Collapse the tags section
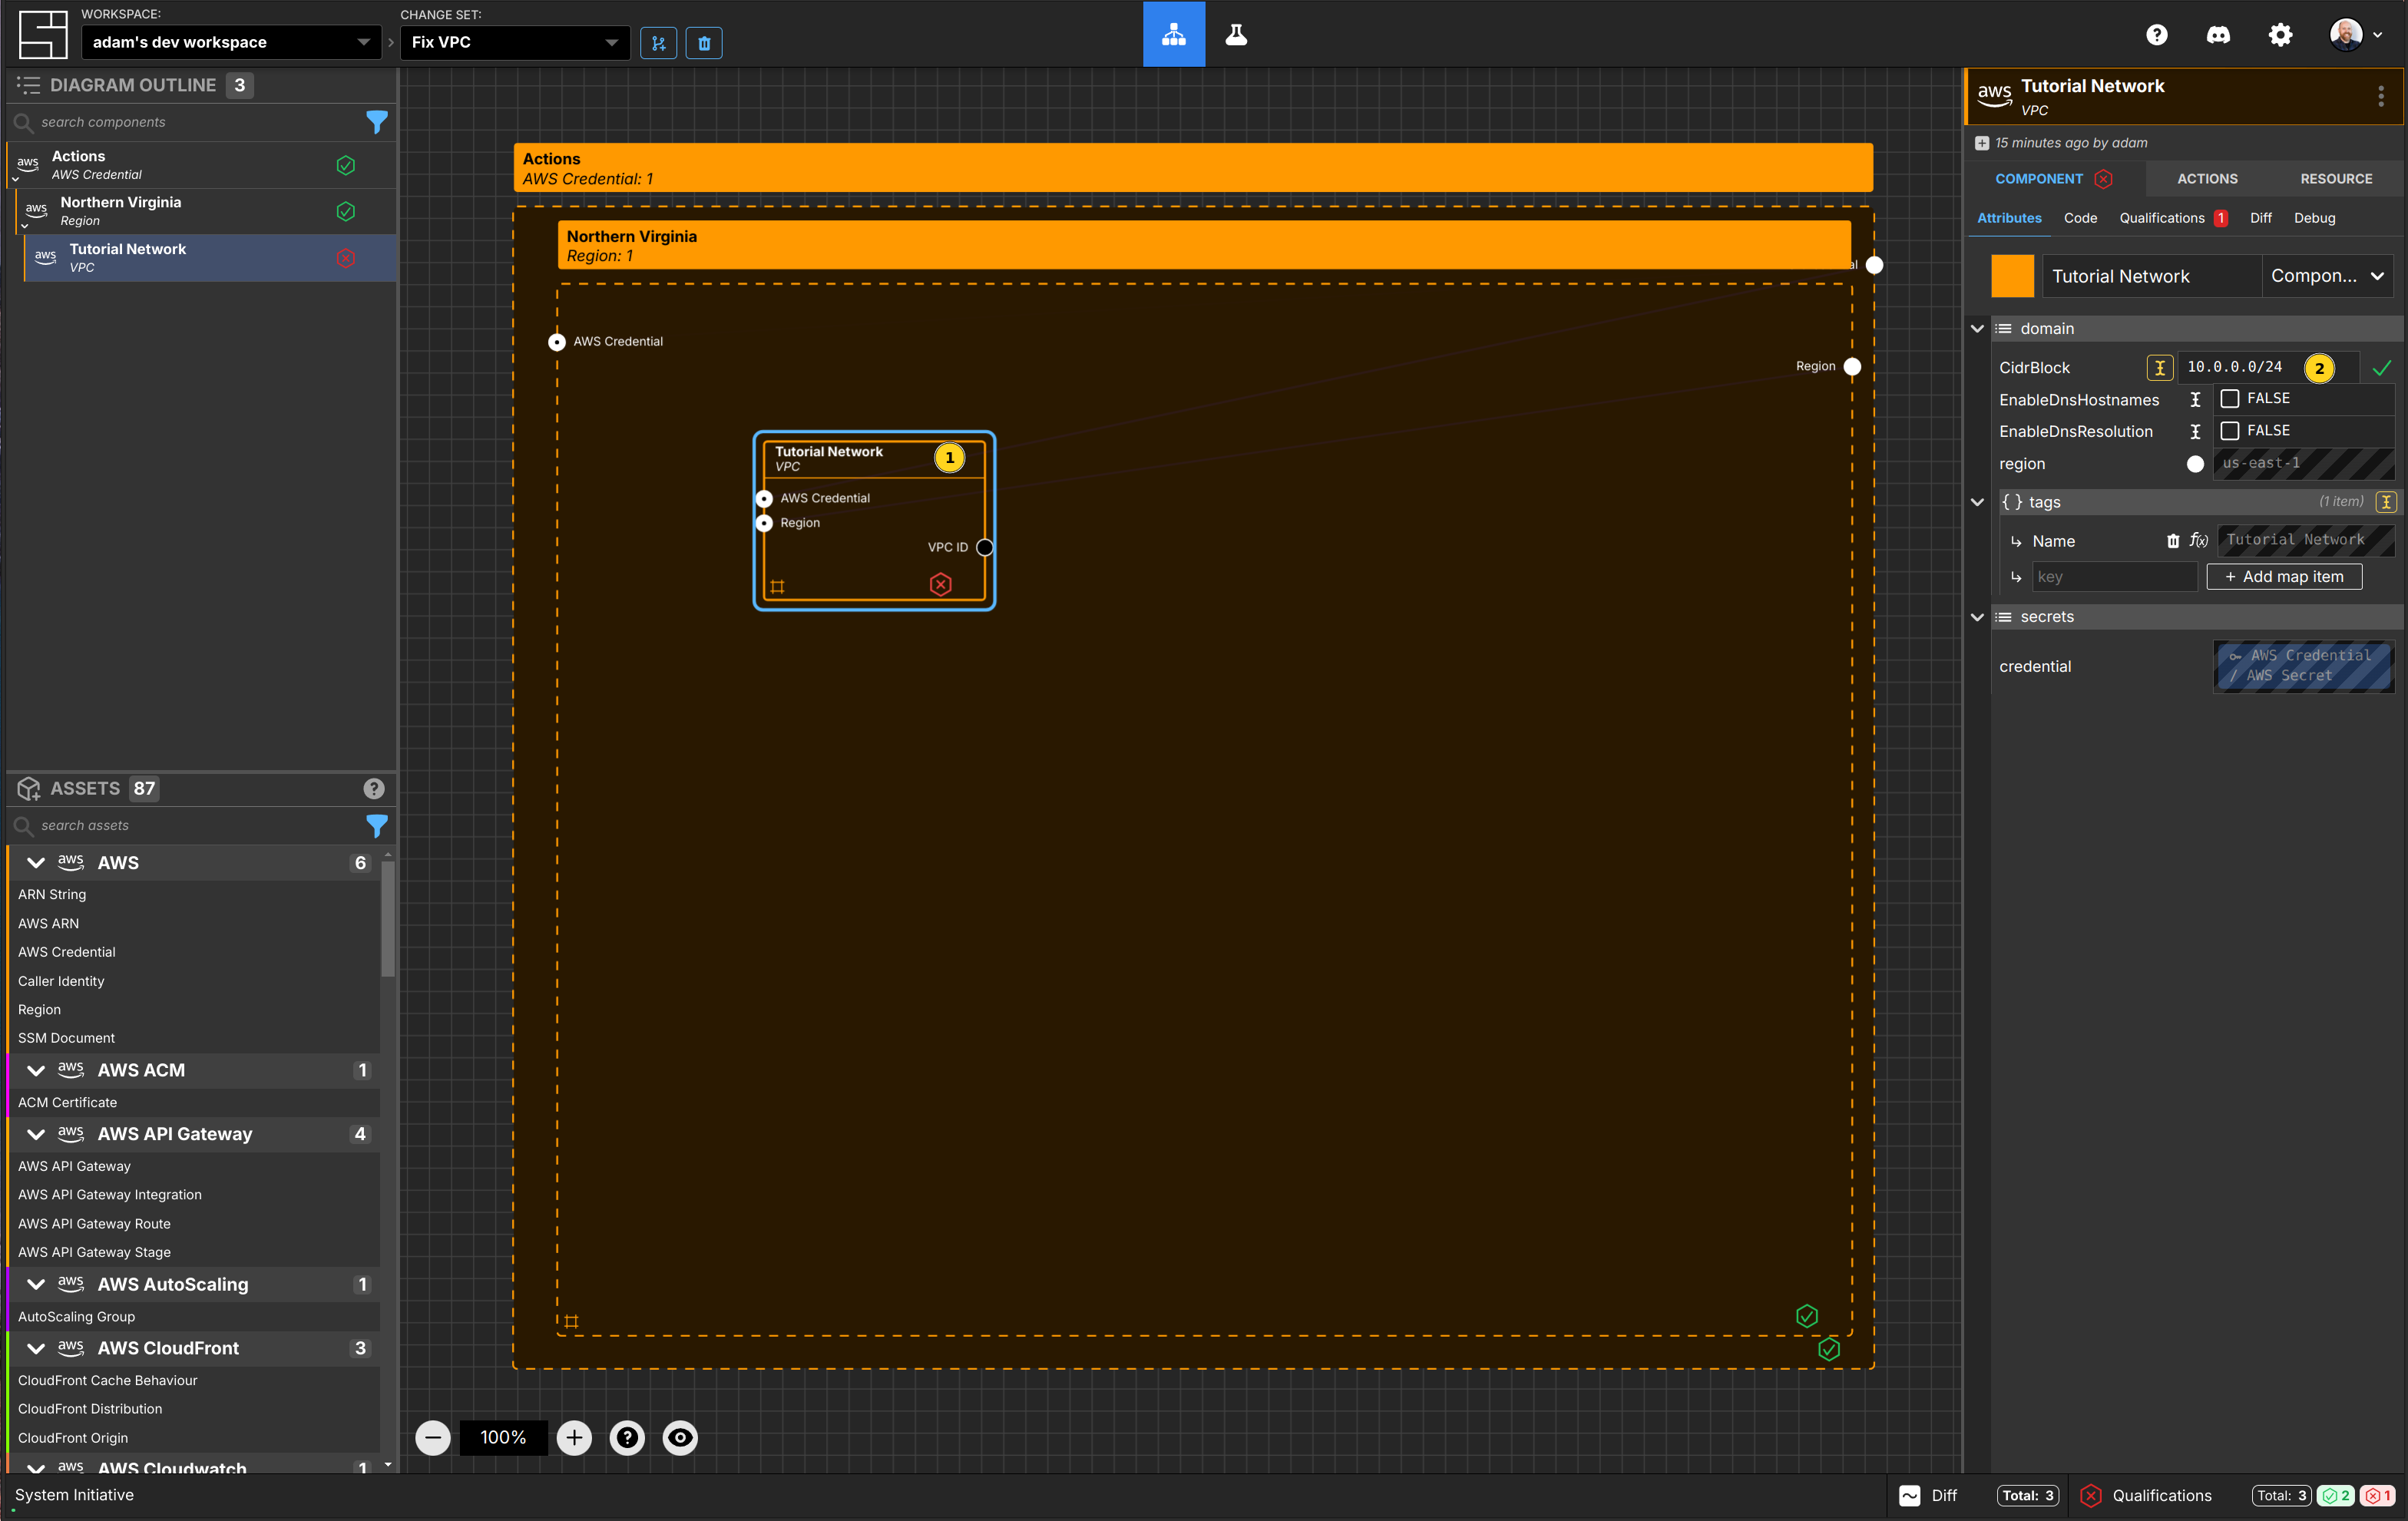Image resolution: width=2408 pixels, height=1521 pixels. tap(1977, 502)
